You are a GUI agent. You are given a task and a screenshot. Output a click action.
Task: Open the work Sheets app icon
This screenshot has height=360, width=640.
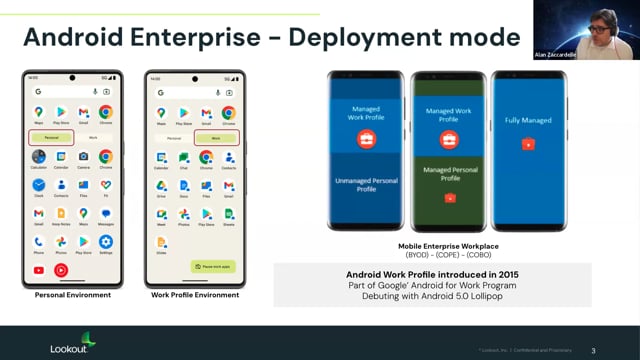click(229, 214)
